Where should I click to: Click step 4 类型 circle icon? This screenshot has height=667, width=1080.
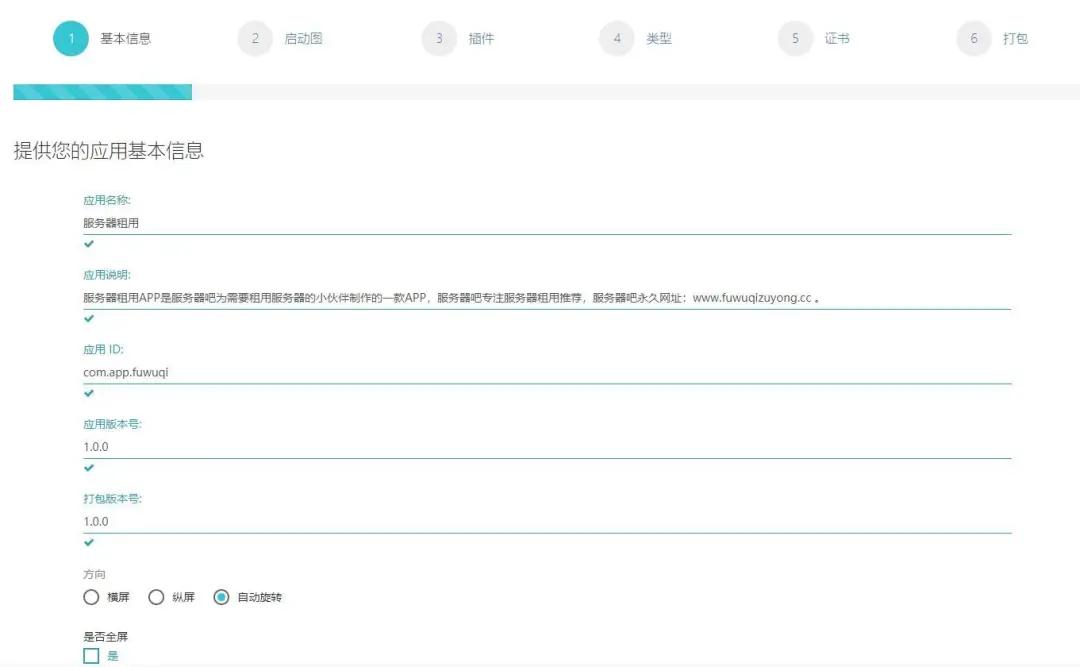point(617,38)
